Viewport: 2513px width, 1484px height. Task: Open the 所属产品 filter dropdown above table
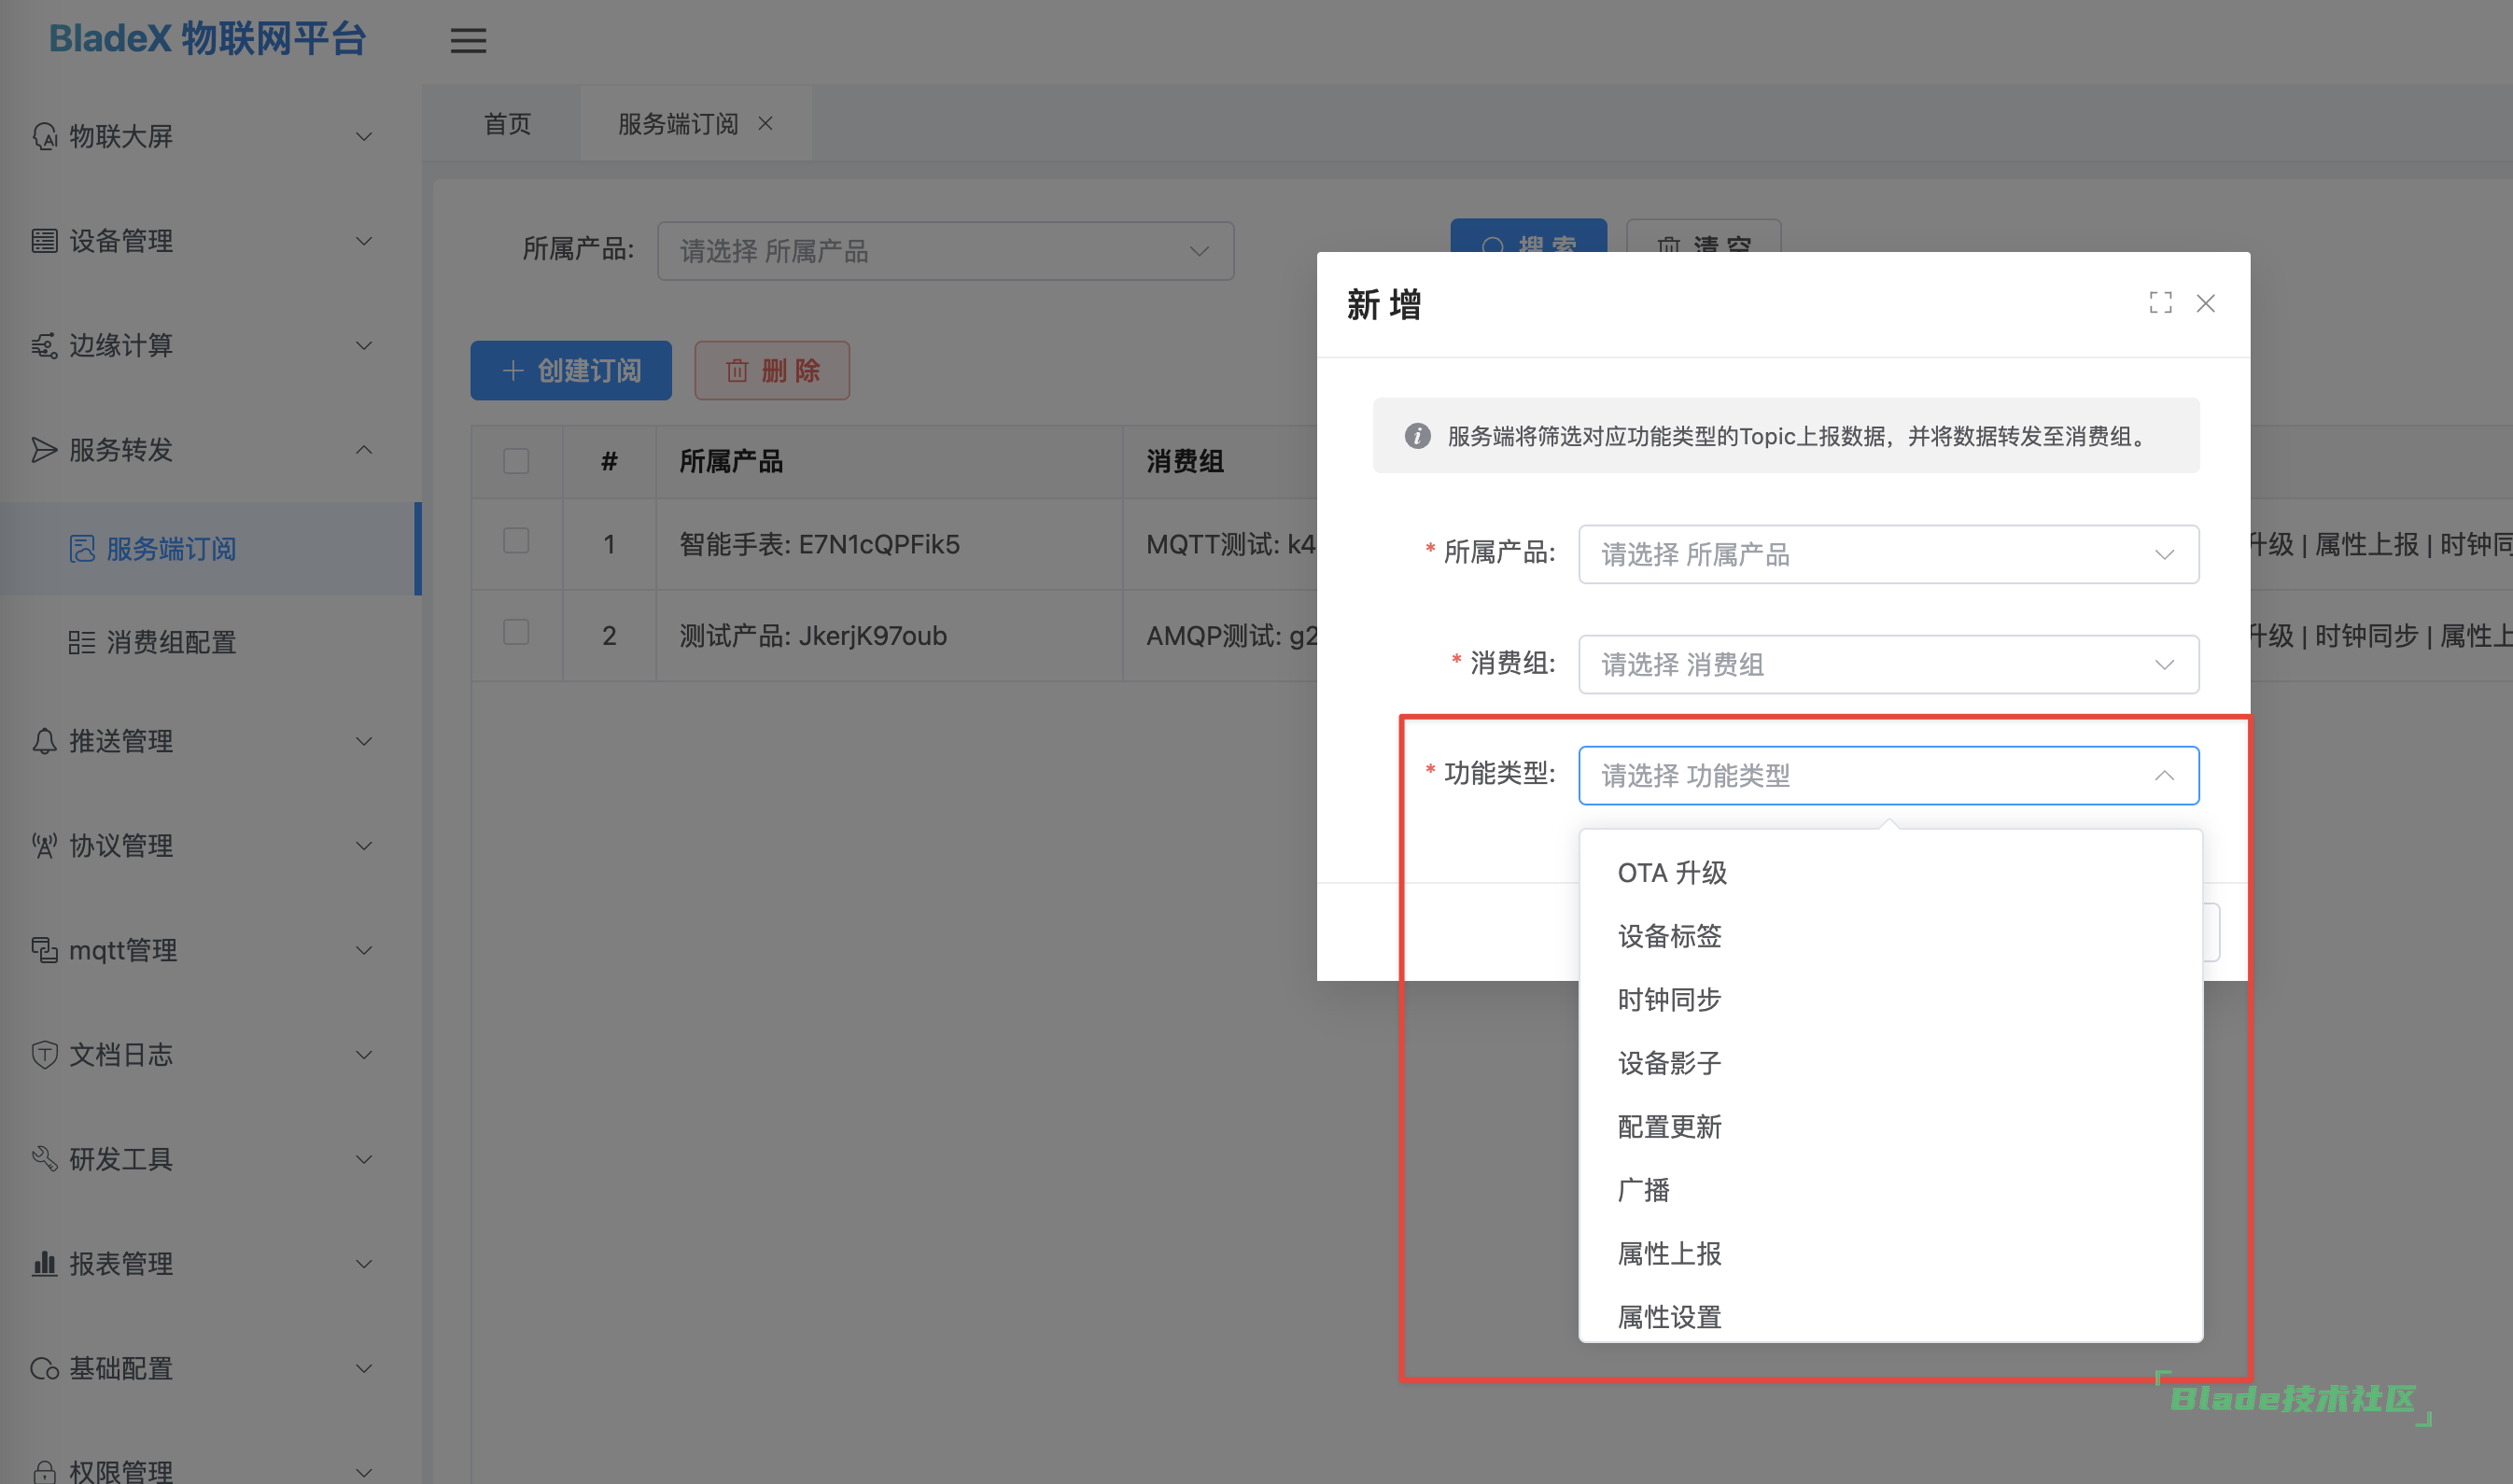pyautogui.click(x=945, y=251)
